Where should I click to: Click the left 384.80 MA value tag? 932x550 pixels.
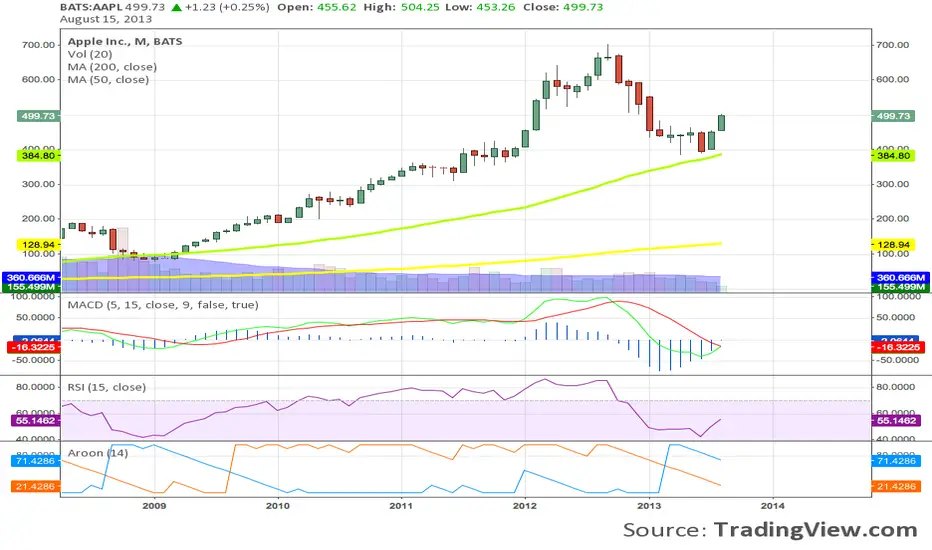pyautogui.click(x=39, y=156)
